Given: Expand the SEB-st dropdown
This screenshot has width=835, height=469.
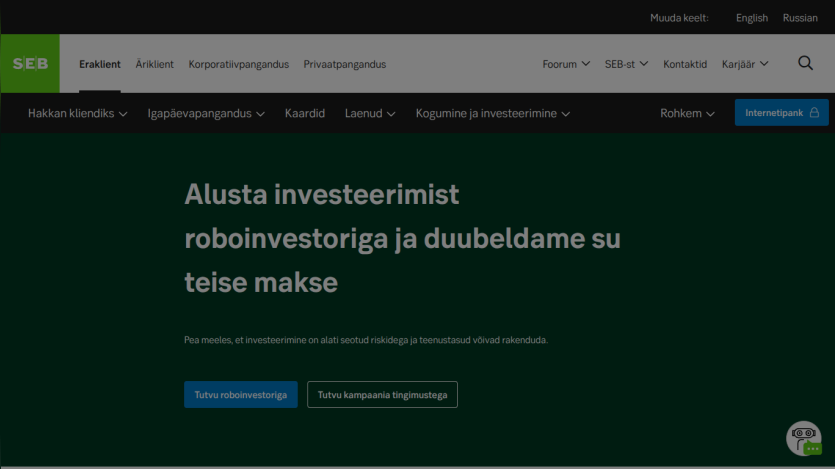Looking at the screenshot, I should point(626,64).
